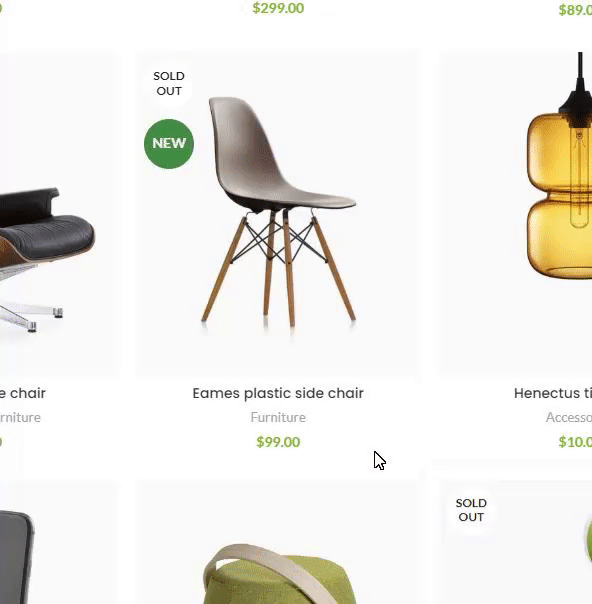Click the SOLD OUT badge on Eames chair
Image resolution: width=592 pixels, height=604 pixels.
(169, 83)
